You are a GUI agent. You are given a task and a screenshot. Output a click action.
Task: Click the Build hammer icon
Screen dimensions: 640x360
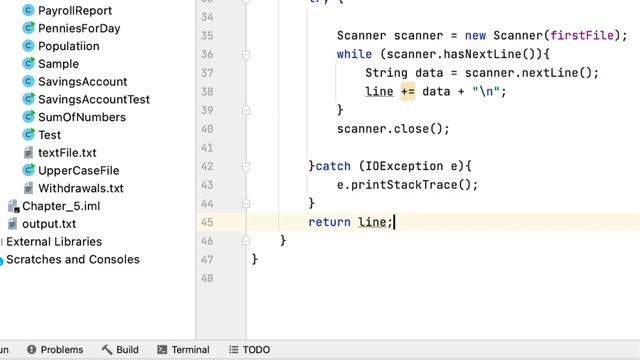(107, 349)
